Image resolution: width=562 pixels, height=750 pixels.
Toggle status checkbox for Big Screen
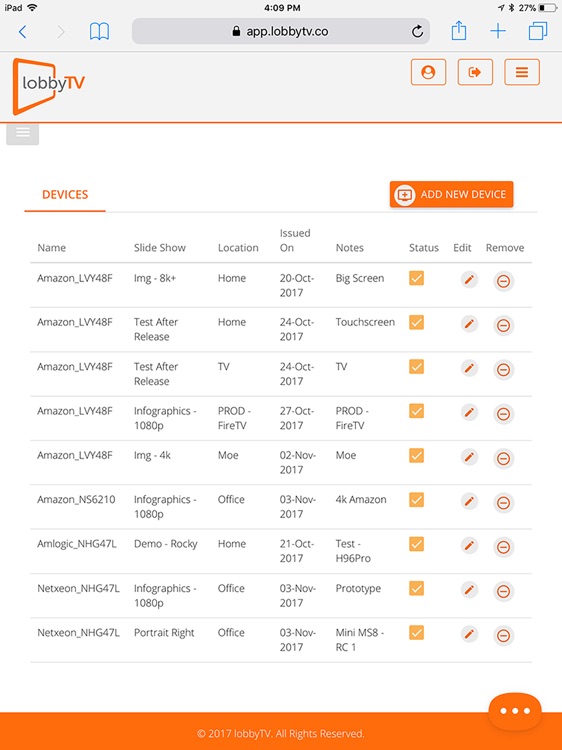coord(417,278)
